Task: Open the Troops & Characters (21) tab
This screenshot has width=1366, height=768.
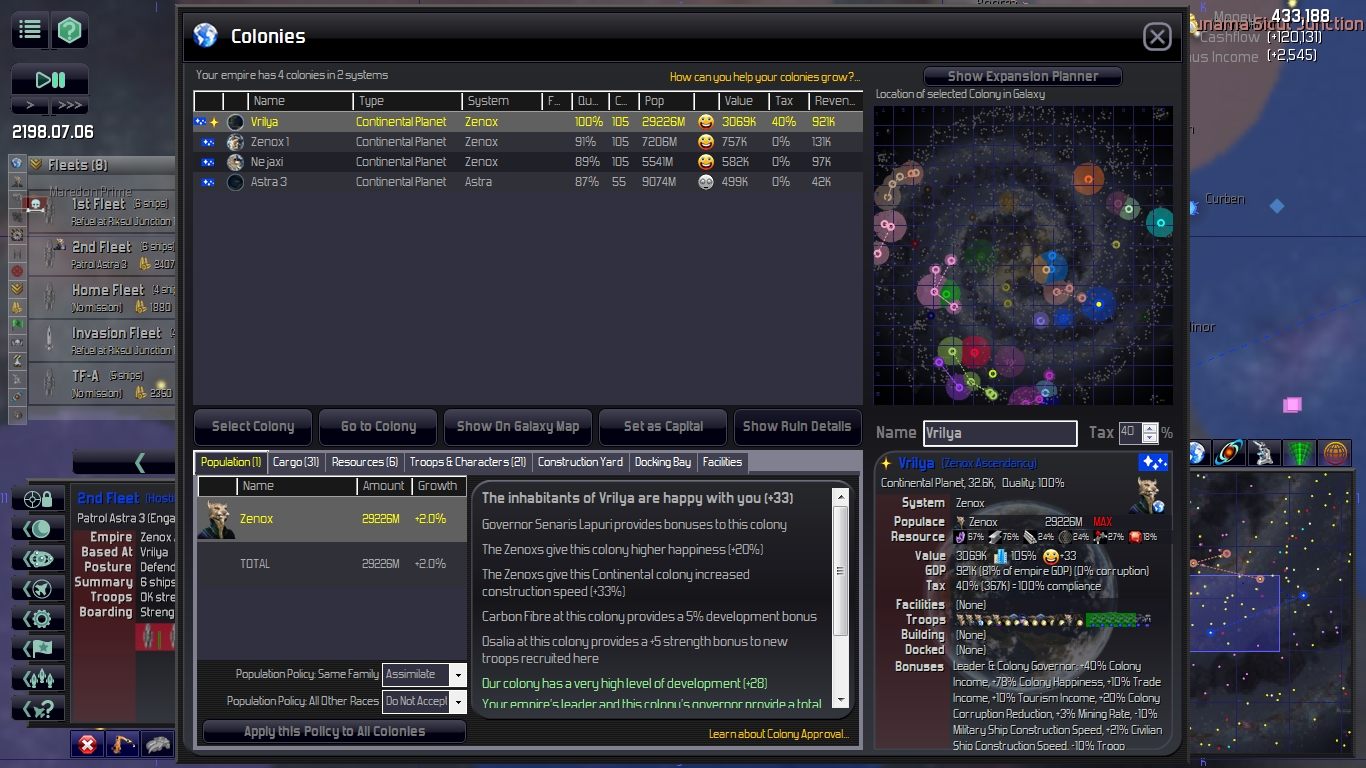Action: [468, 462]
